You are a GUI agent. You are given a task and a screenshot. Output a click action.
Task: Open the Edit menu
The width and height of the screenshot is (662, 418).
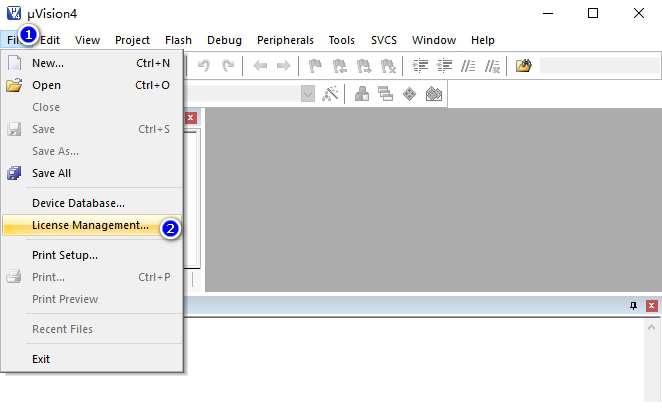[50, 40]
